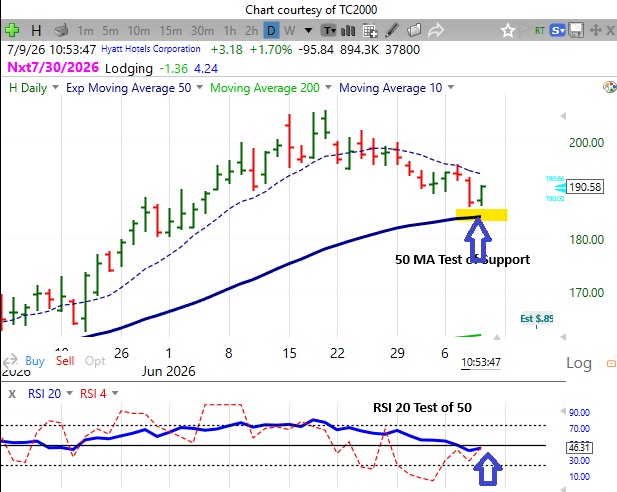Click the '50 MA Test of Support' annotation
This screenshot has width=617, height=492.
click(462, 260)
